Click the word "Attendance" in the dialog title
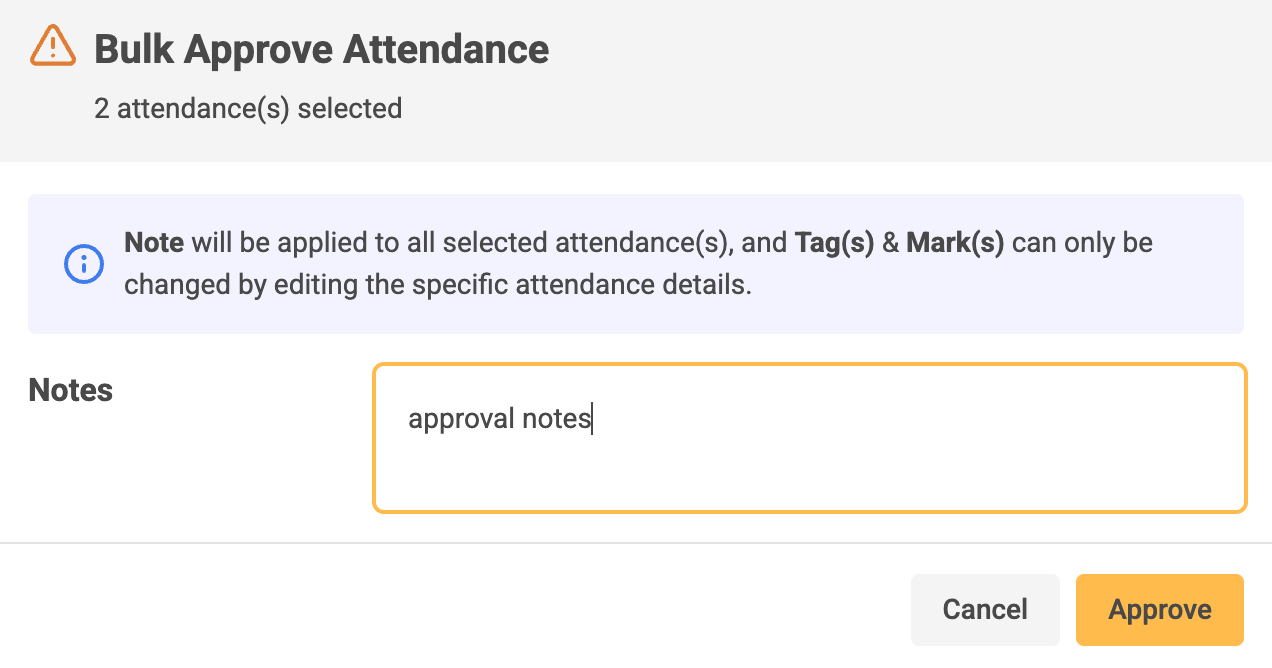Screen dimensions: 1272x668 click(446, 49)
